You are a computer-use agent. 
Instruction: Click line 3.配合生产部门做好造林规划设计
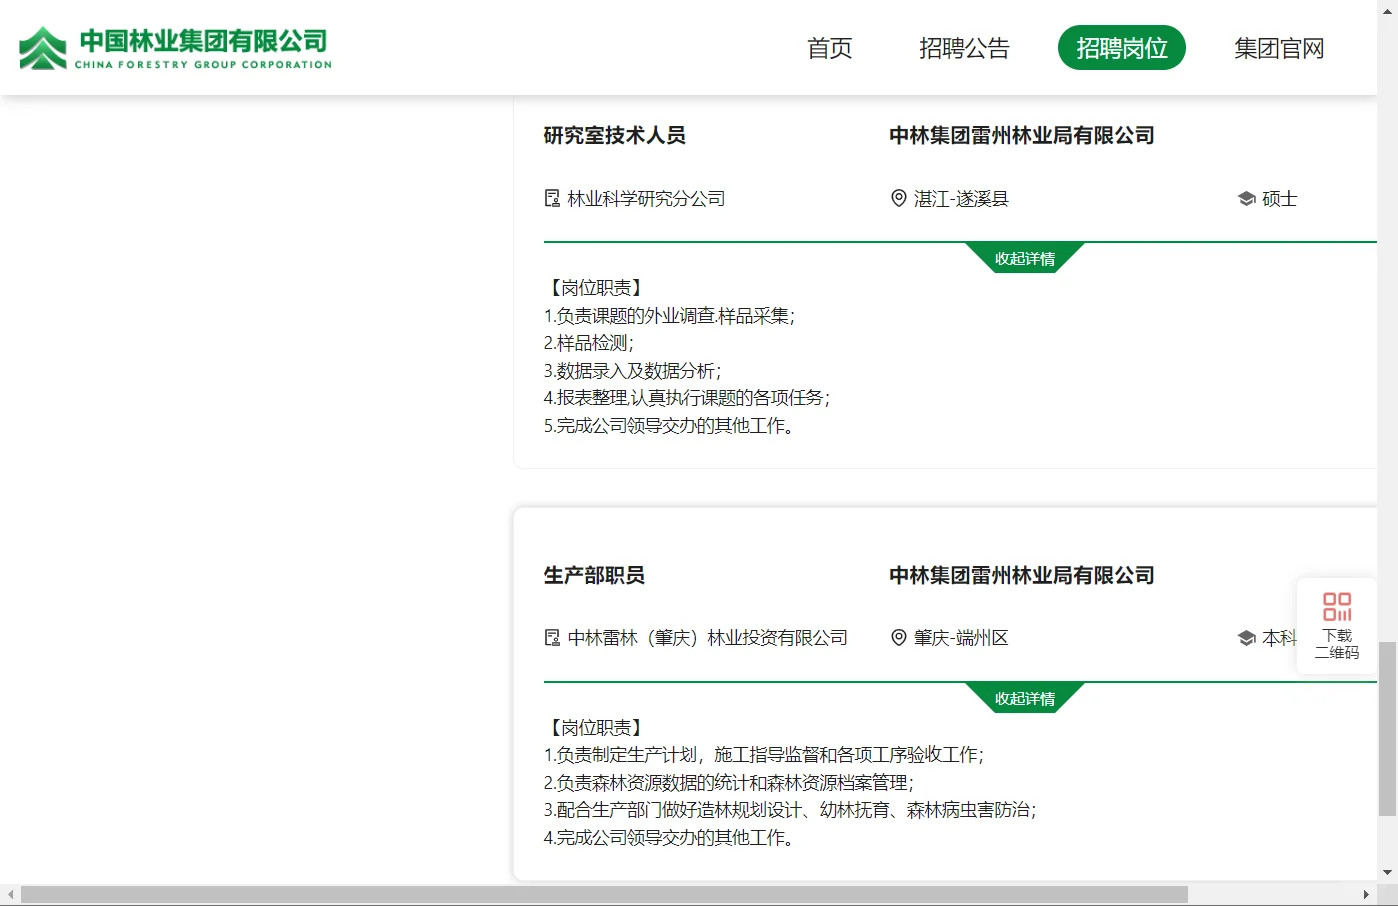(789, 810)
